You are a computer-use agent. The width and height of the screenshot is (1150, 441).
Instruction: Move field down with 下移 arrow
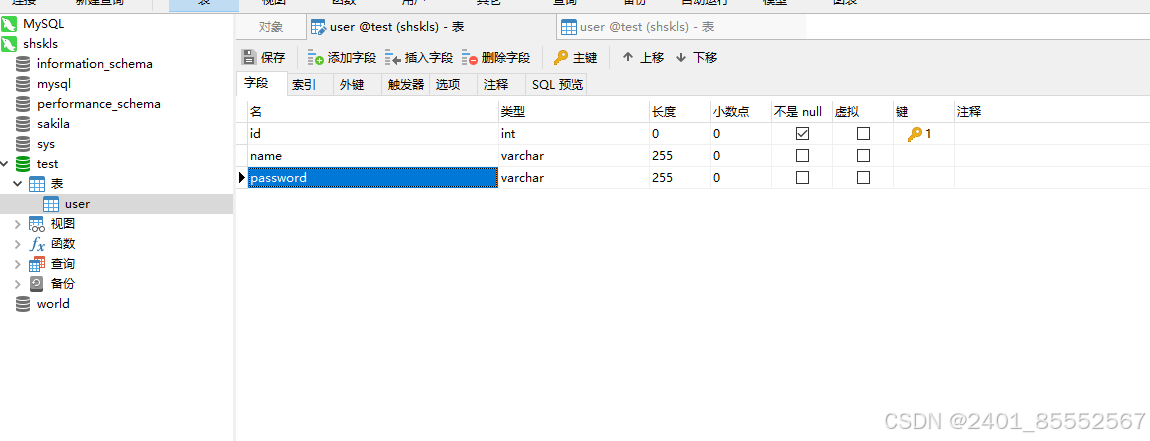click(x=696, y=57)
